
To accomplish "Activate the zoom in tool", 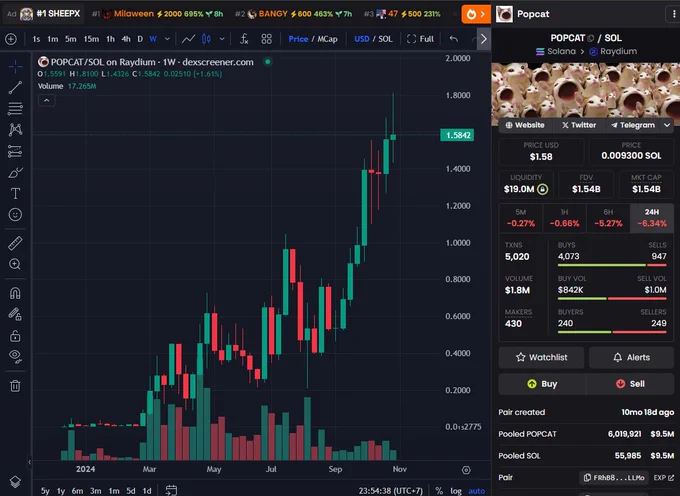I will coord(15,264).
